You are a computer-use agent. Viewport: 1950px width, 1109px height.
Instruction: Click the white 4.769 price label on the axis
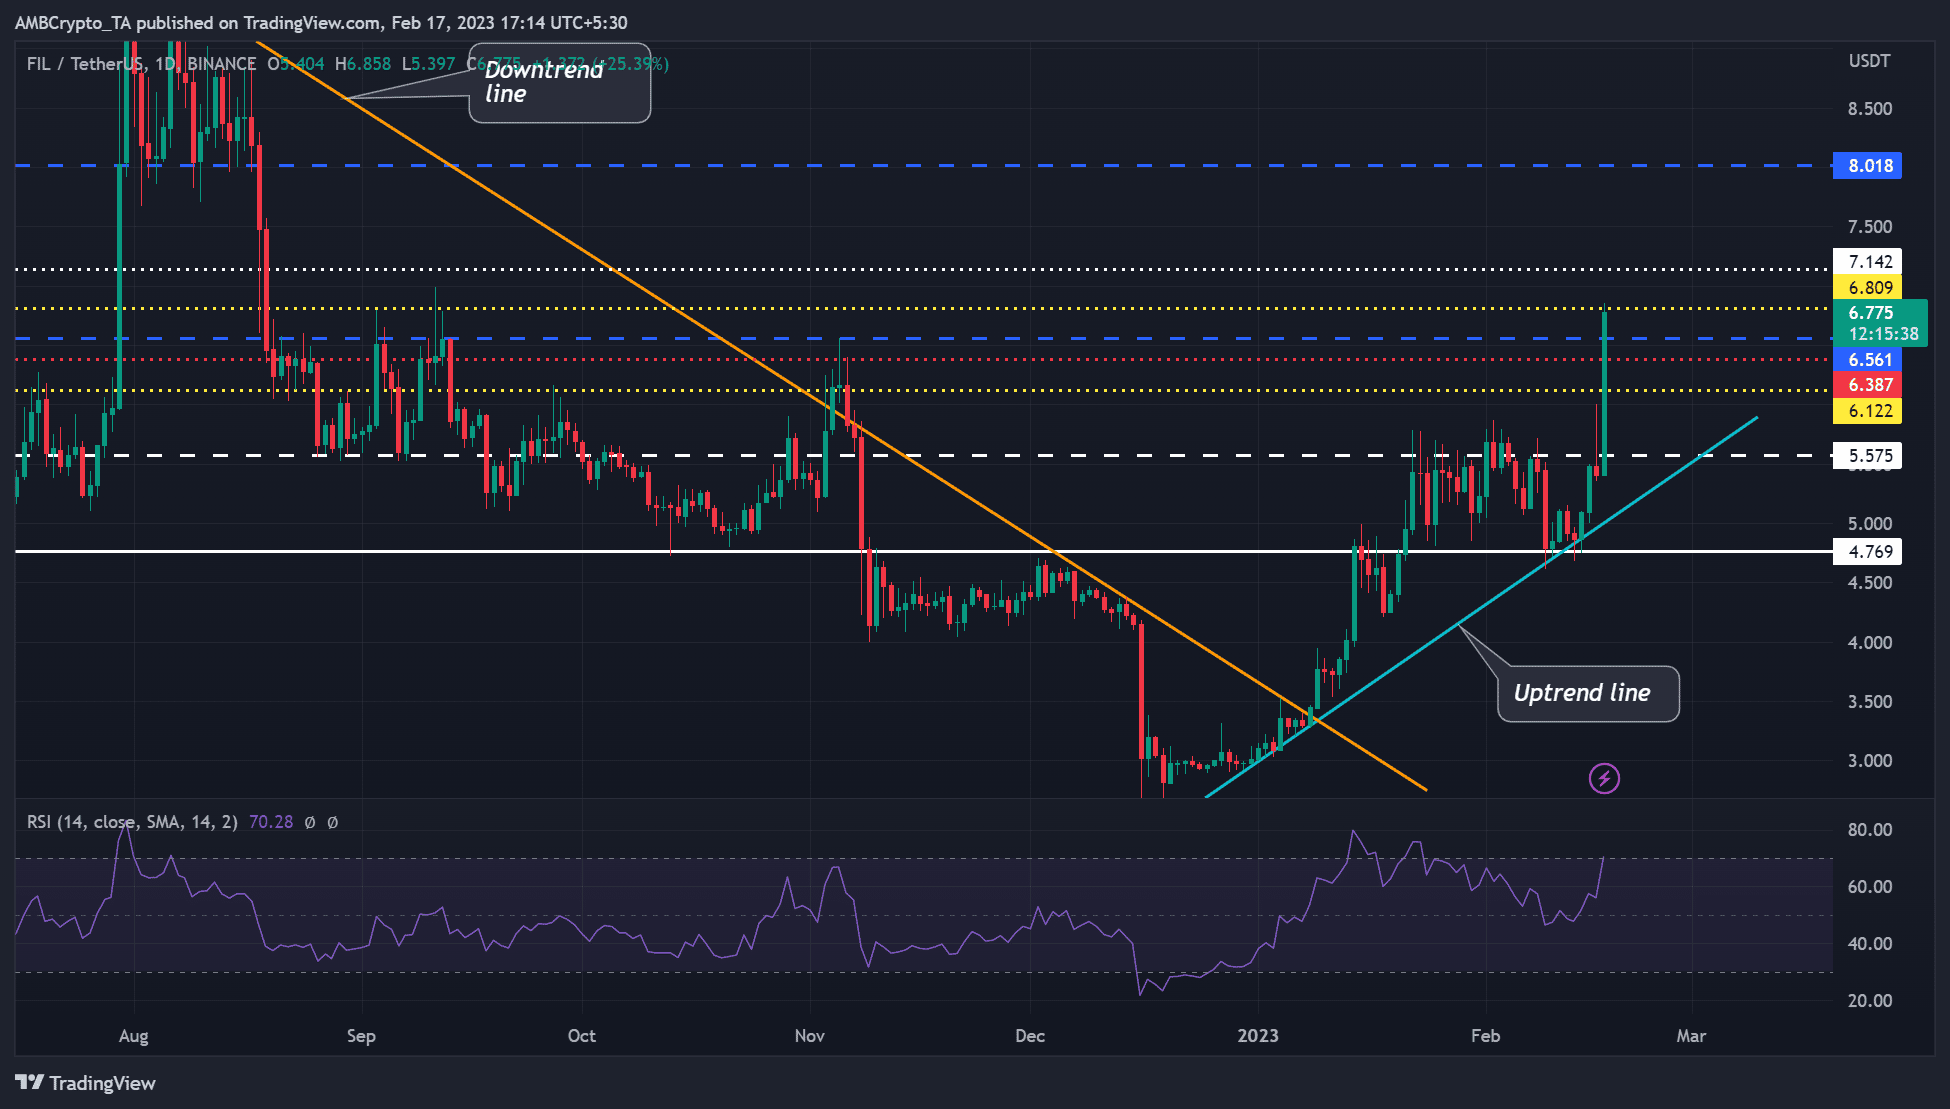pos(1868,551)
